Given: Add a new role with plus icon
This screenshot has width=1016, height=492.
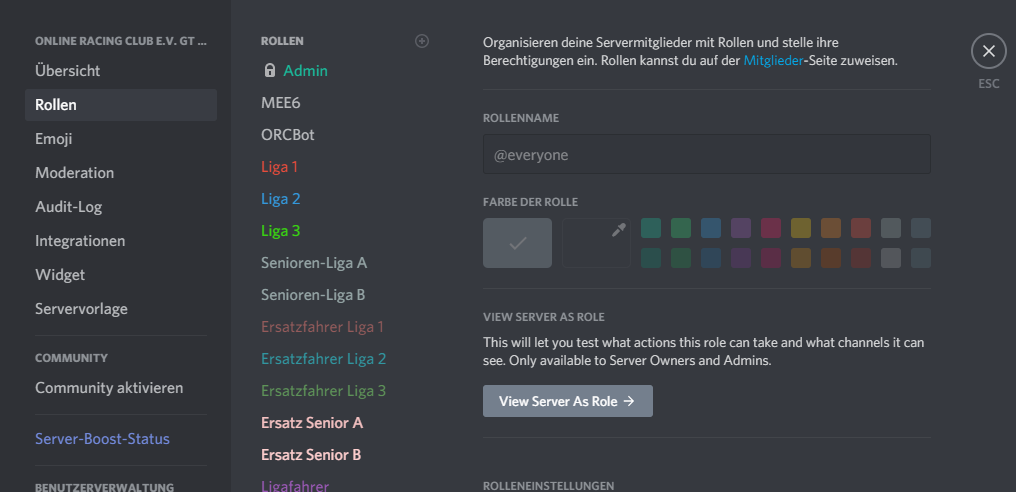Looking at the screenshot, I should coord(422,41).
